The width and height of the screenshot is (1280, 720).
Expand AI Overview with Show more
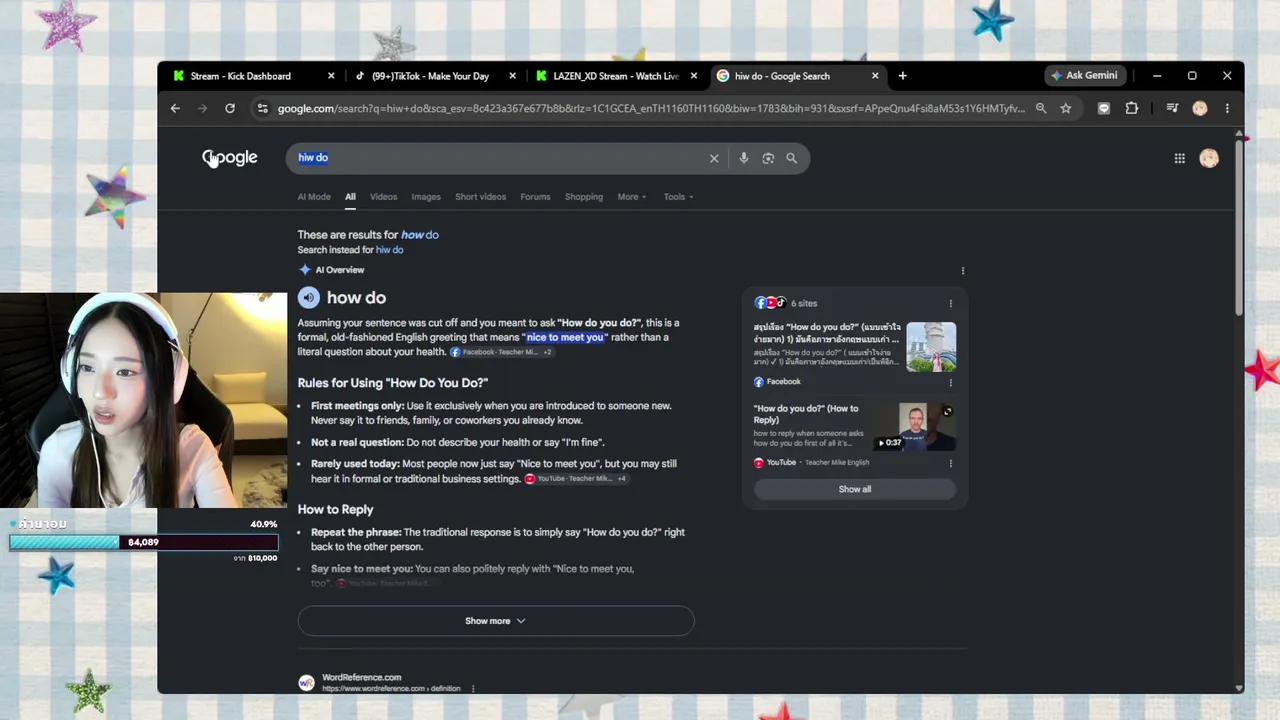[495, 621]
